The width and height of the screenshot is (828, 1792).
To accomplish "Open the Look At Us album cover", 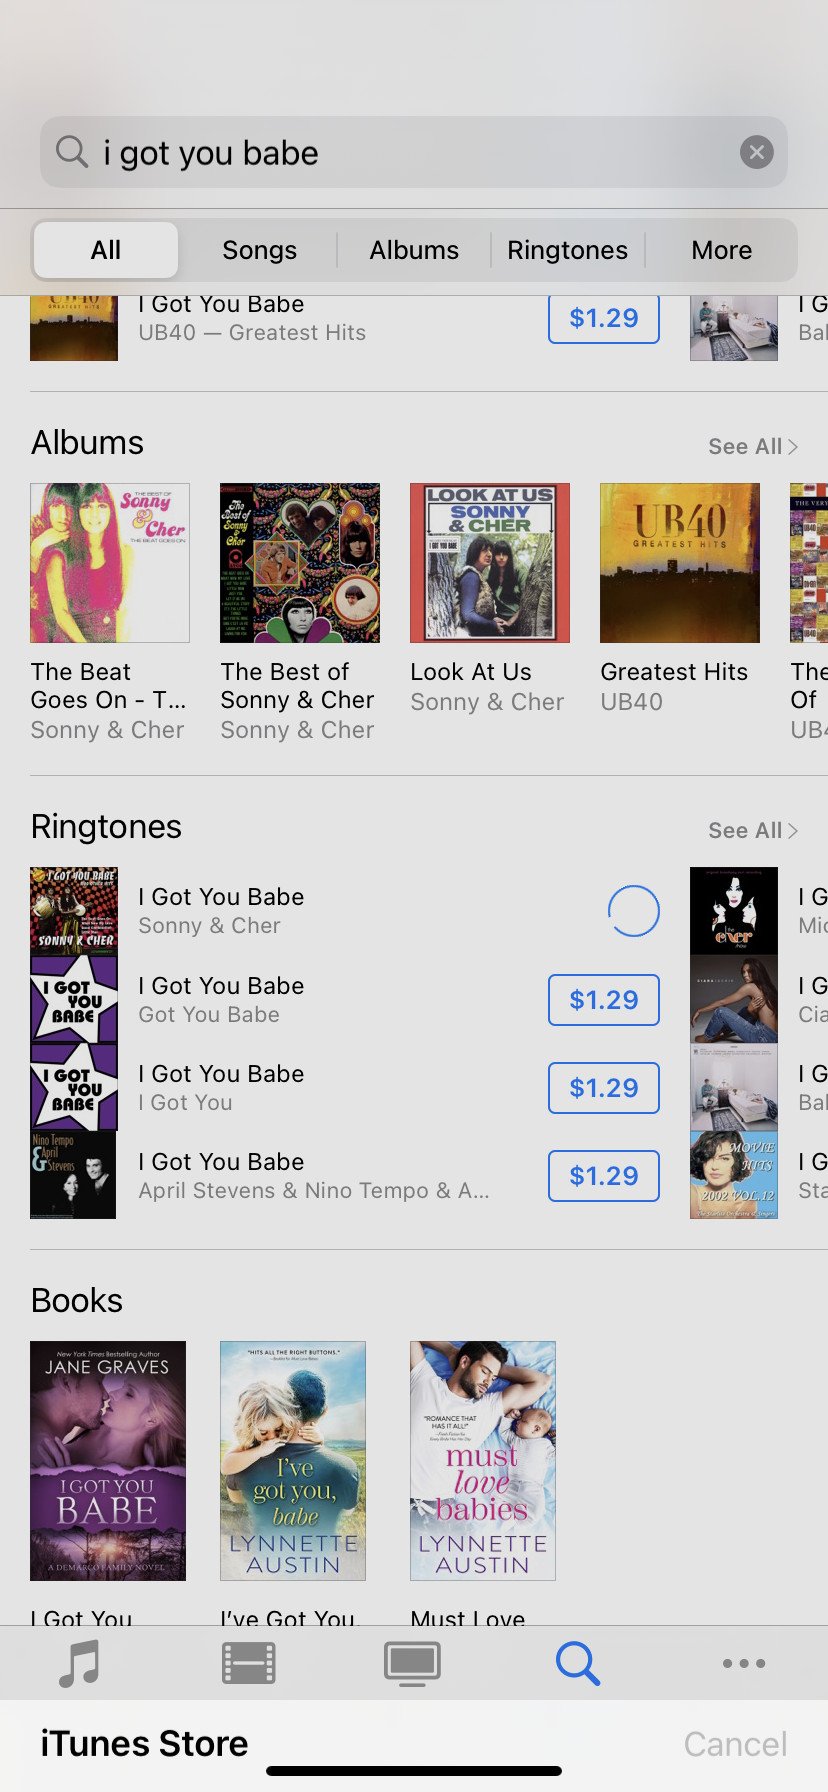I will click(490, 563).
